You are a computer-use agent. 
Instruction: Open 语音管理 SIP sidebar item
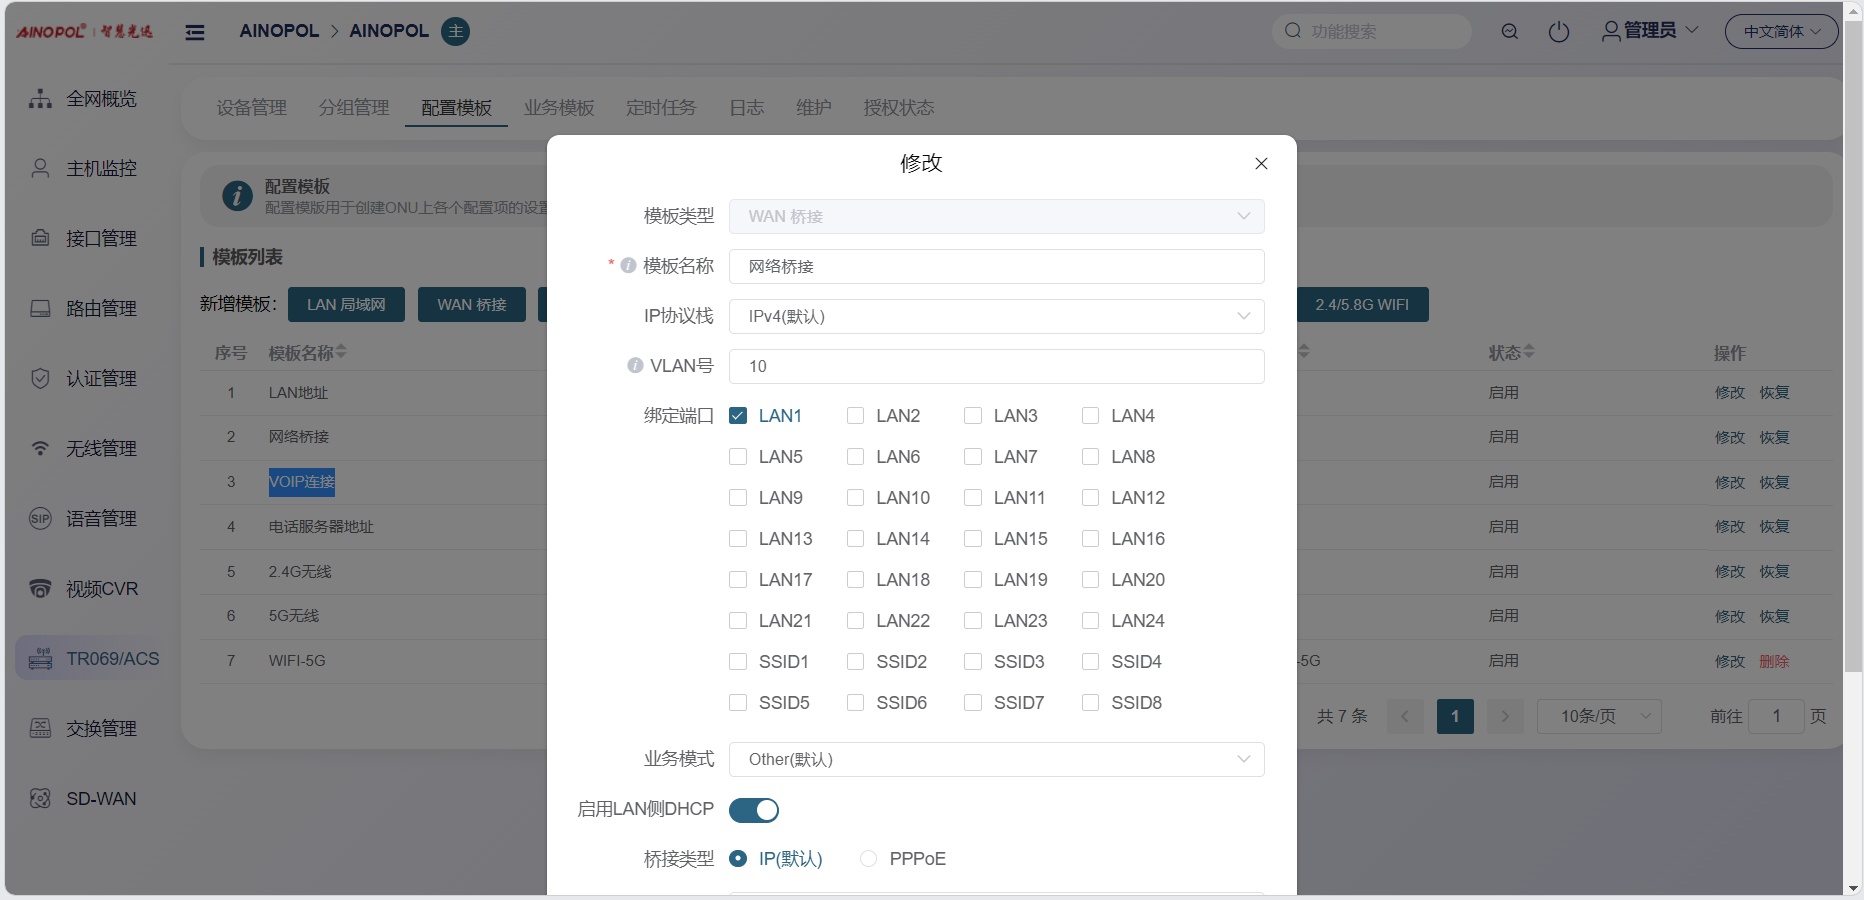tap(100, 519)
